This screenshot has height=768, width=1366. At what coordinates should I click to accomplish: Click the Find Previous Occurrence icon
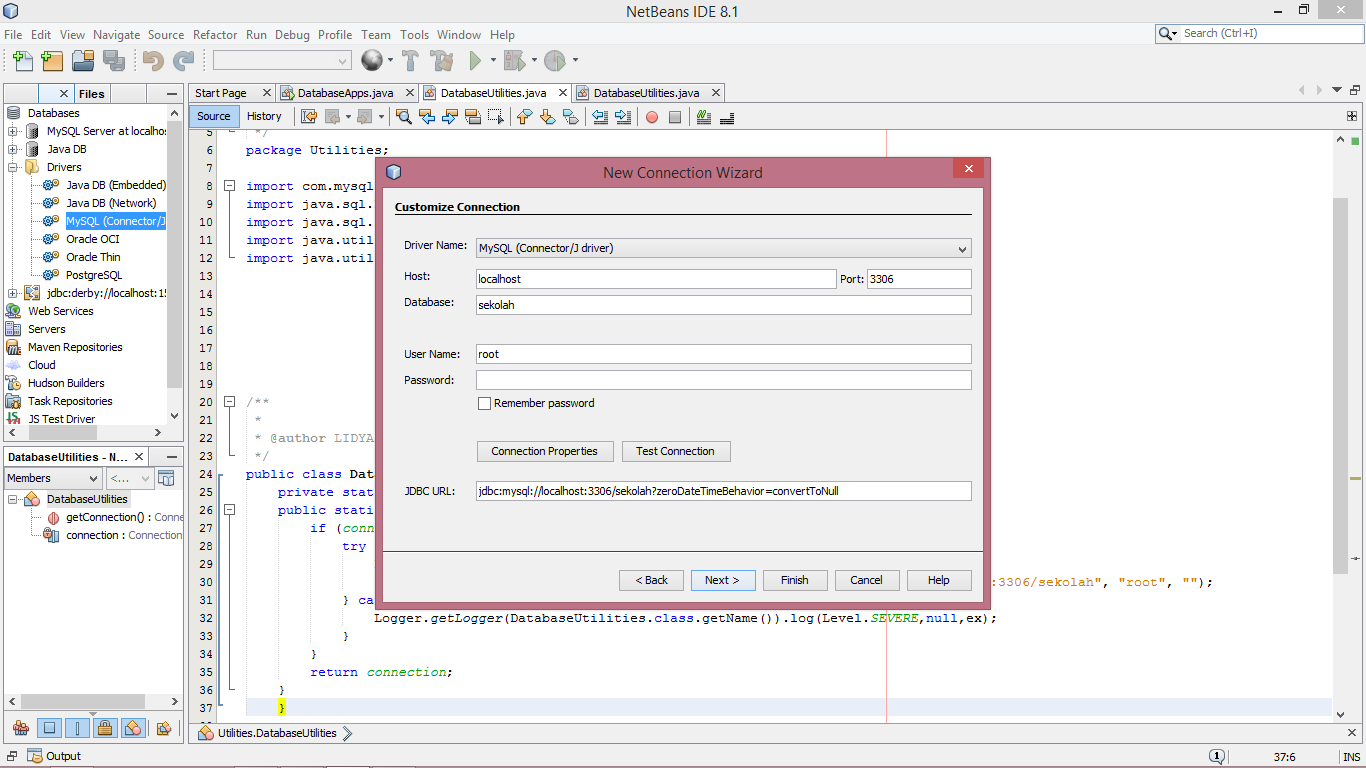(427, 117)
